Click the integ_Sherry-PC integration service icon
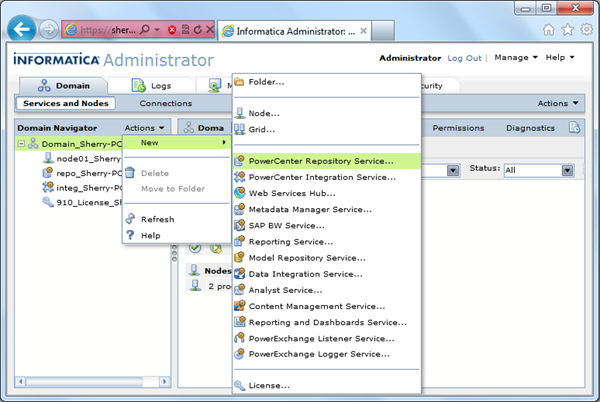 [48, 187]
